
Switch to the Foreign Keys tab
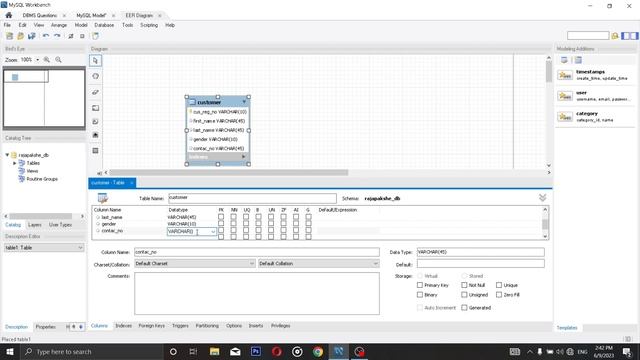point(151,326)
